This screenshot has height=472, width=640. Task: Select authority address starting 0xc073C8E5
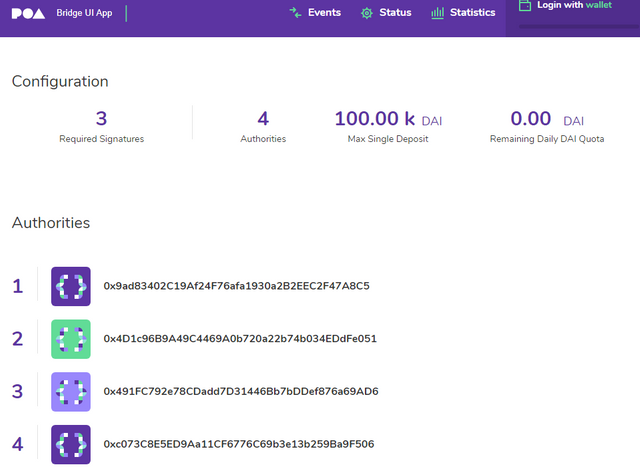tap(239, 444)
